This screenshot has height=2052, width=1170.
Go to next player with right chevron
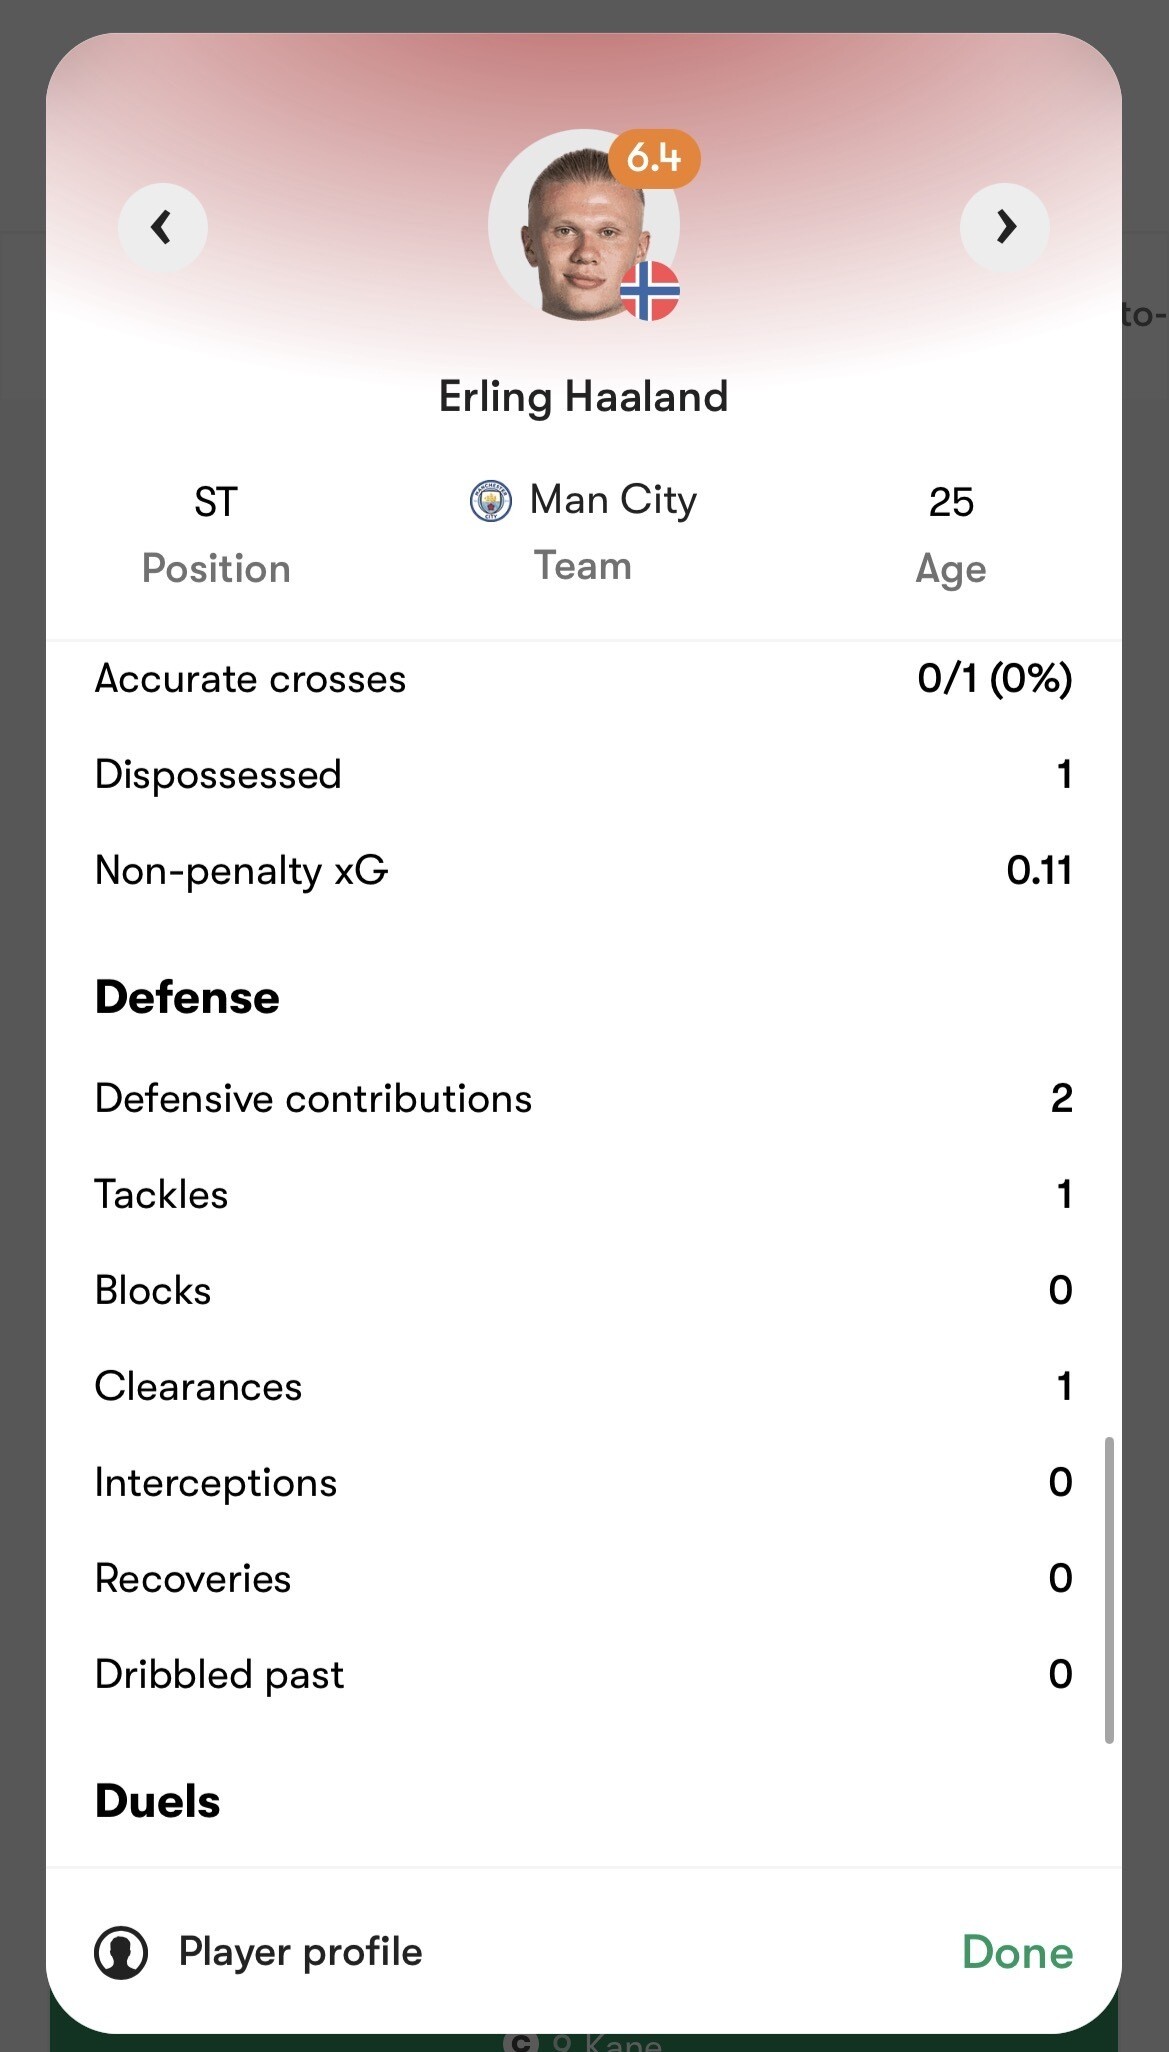point(1005,228)
